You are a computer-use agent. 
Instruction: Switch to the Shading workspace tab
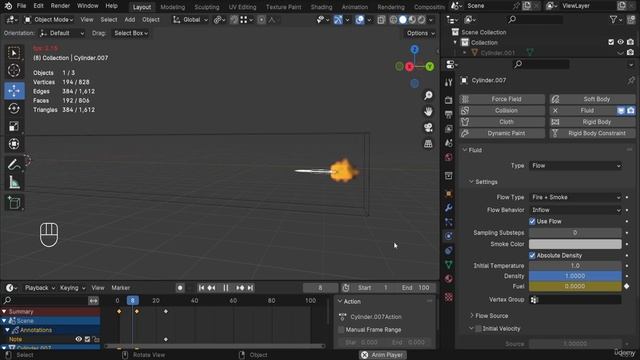point(321,7)
